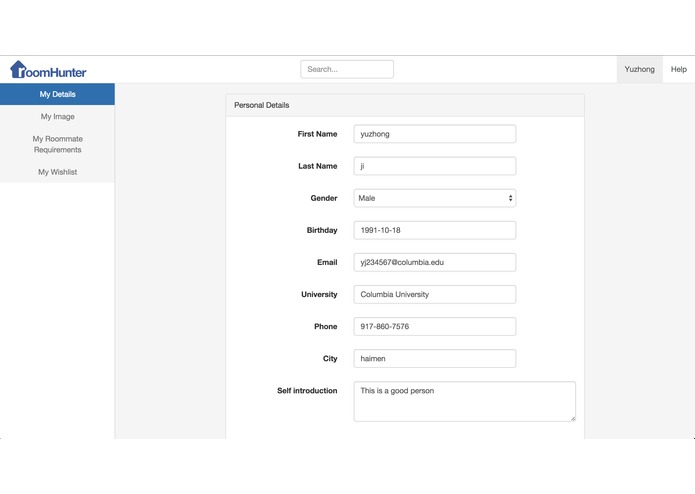Screen dimensions: 695x494
Task: Grab the text area resize handle
Action: click(x=573, y=418)
